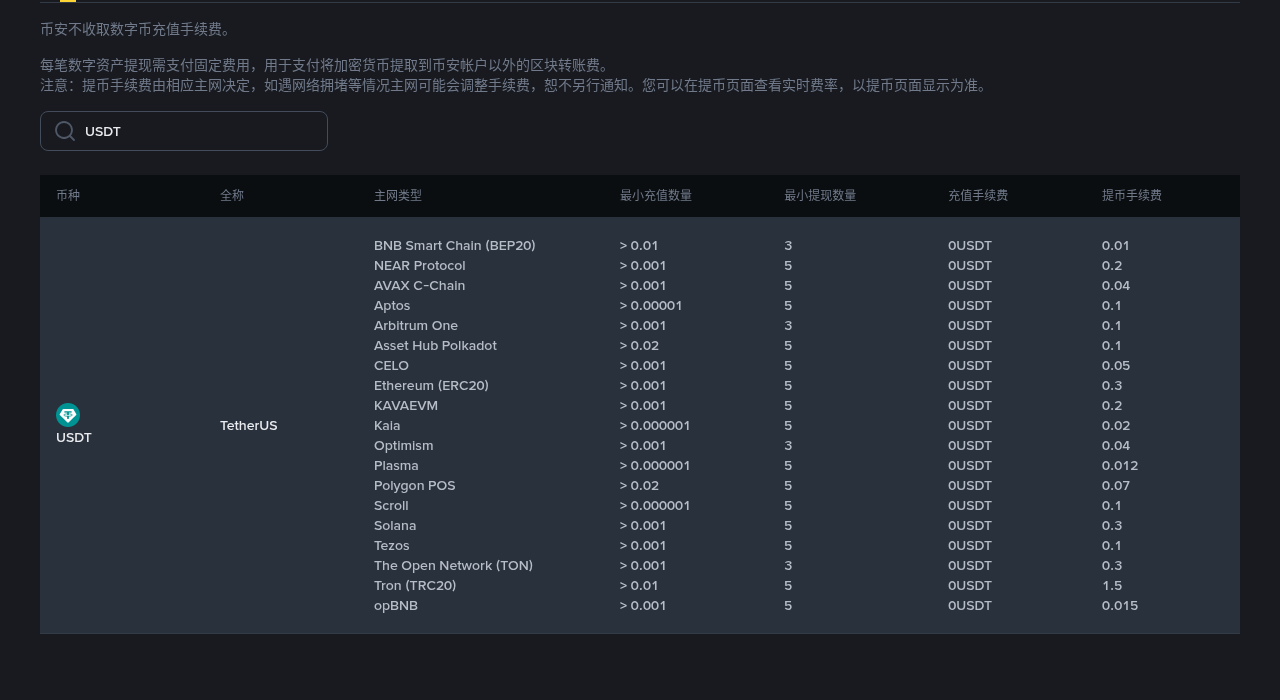Select AVAX C-Chain network row
The height and width of the screenshot is (700, 1280).
(420, 286)
